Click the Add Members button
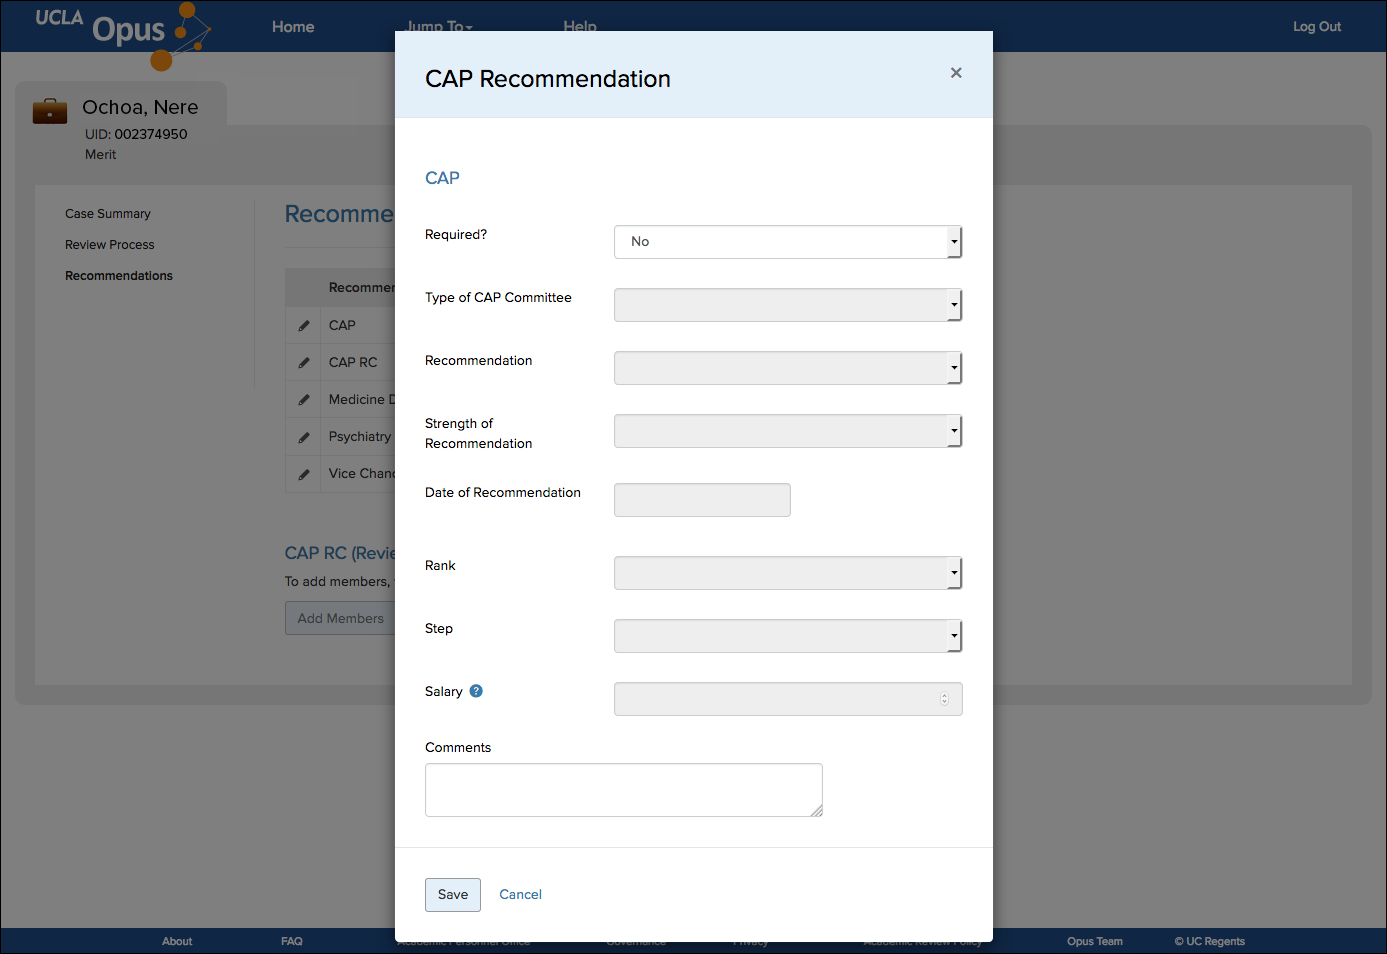The height and width of the screenshot is (954, 1387). [340, 618]
